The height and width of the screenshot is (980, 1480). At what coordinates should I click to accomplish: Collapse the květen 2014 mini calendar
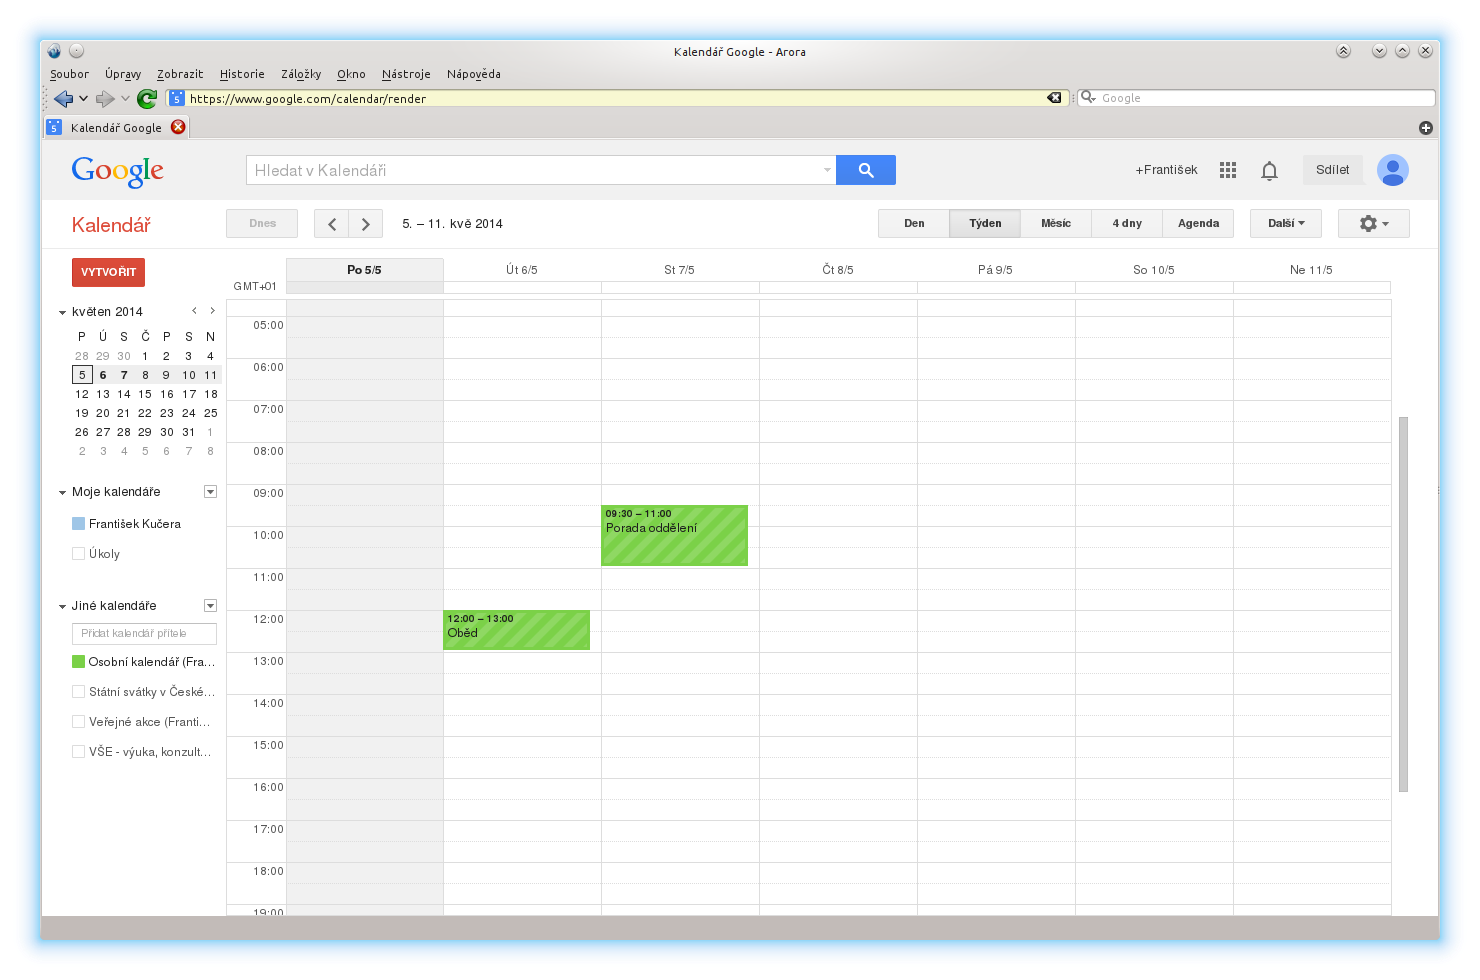tap(62, 313)
